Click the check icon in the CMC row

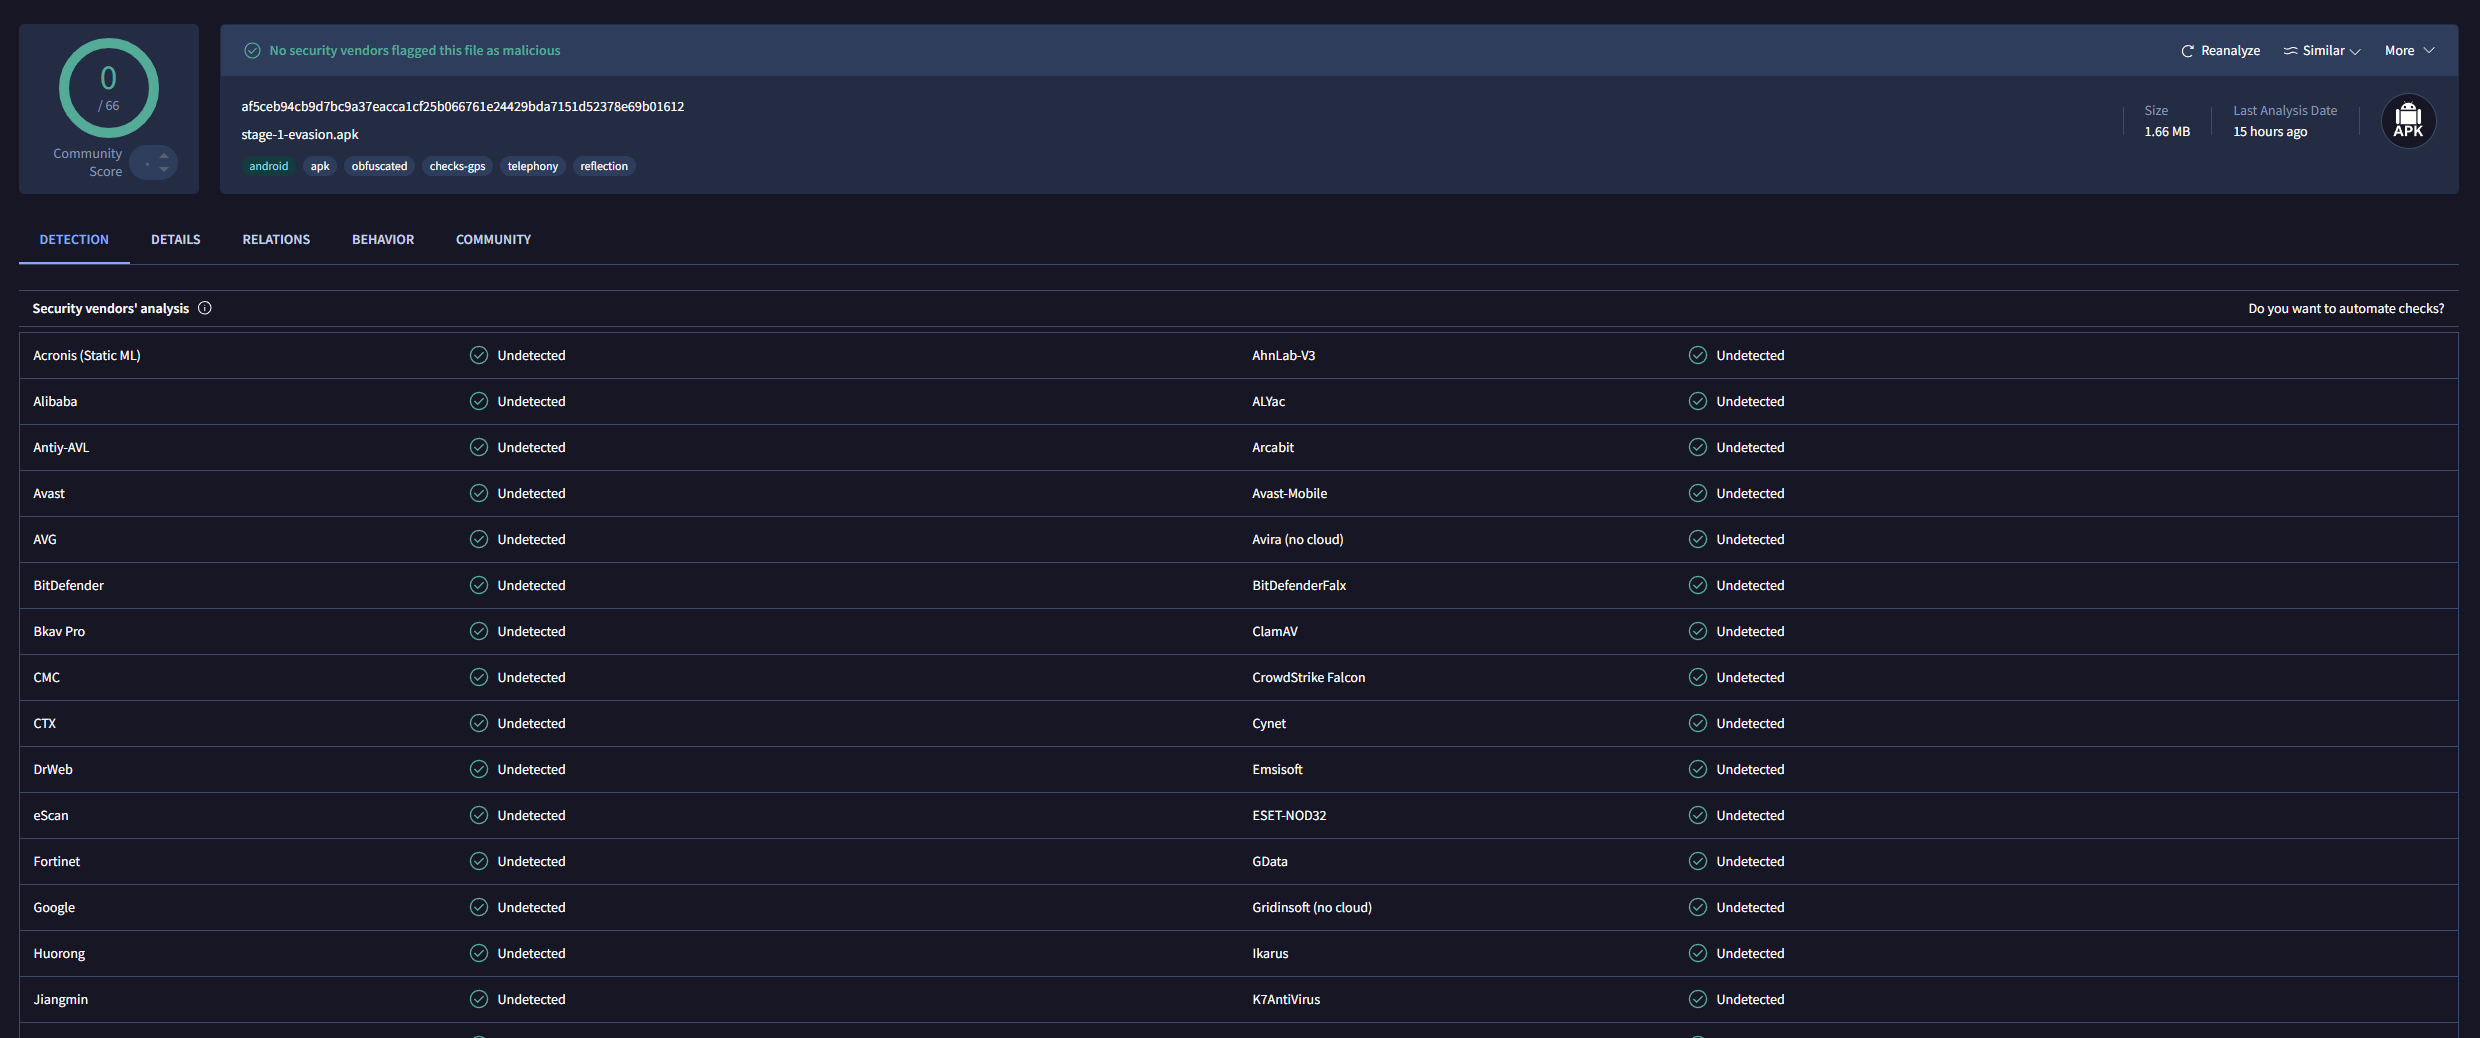click(x=479, y=677)
